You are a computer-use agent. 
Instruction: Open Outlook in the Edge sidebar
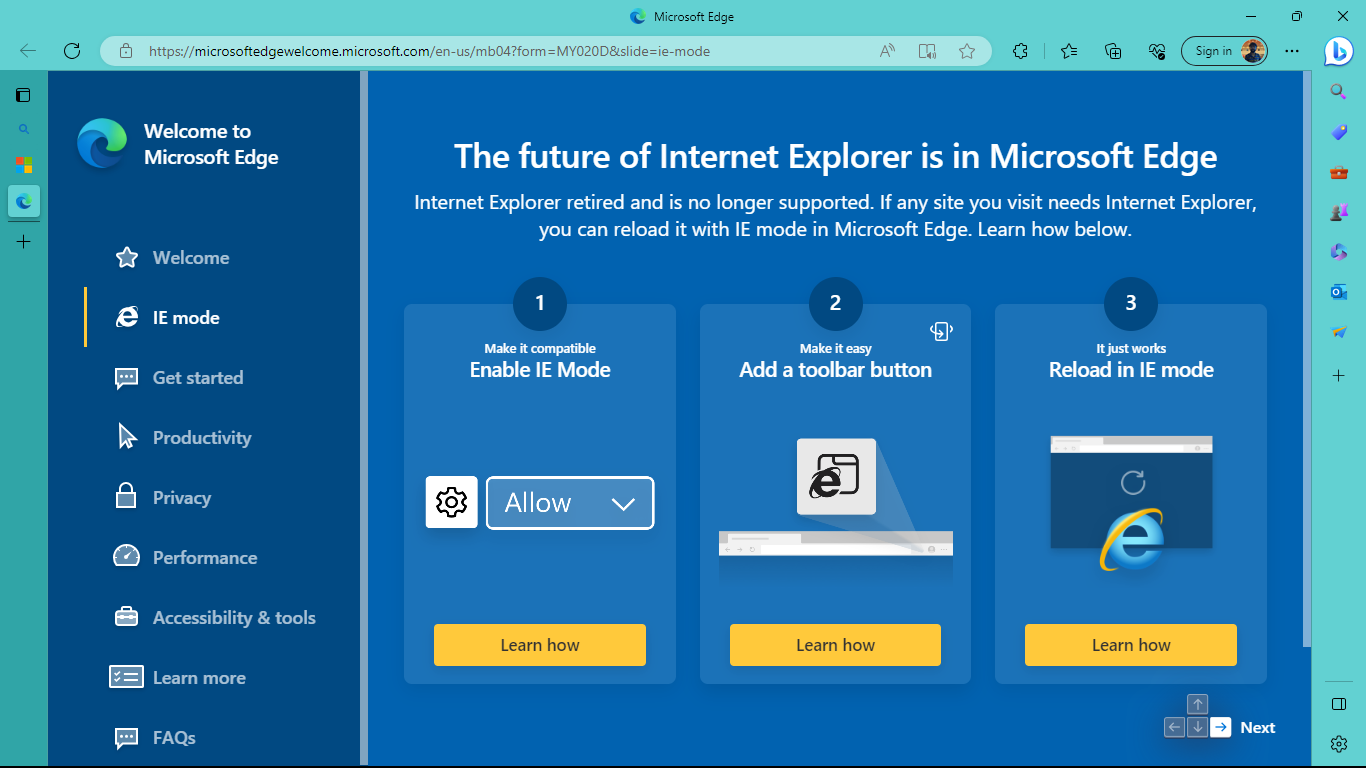tap(1339, 292)
